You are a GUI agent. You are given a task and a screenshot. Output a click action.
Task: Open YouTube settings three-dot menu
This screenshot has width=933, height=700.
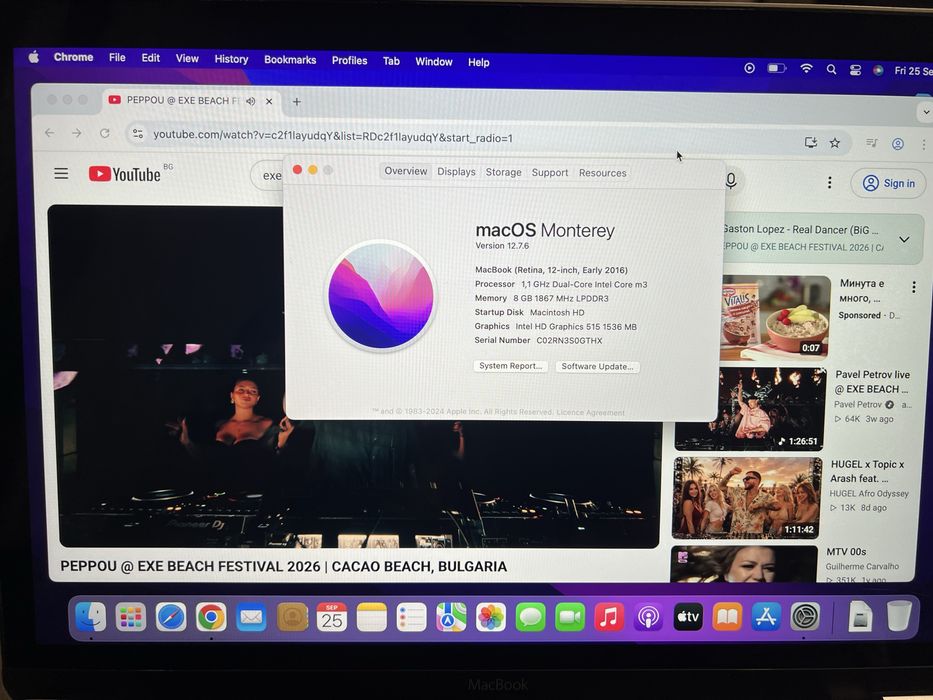tap(829, 183)
